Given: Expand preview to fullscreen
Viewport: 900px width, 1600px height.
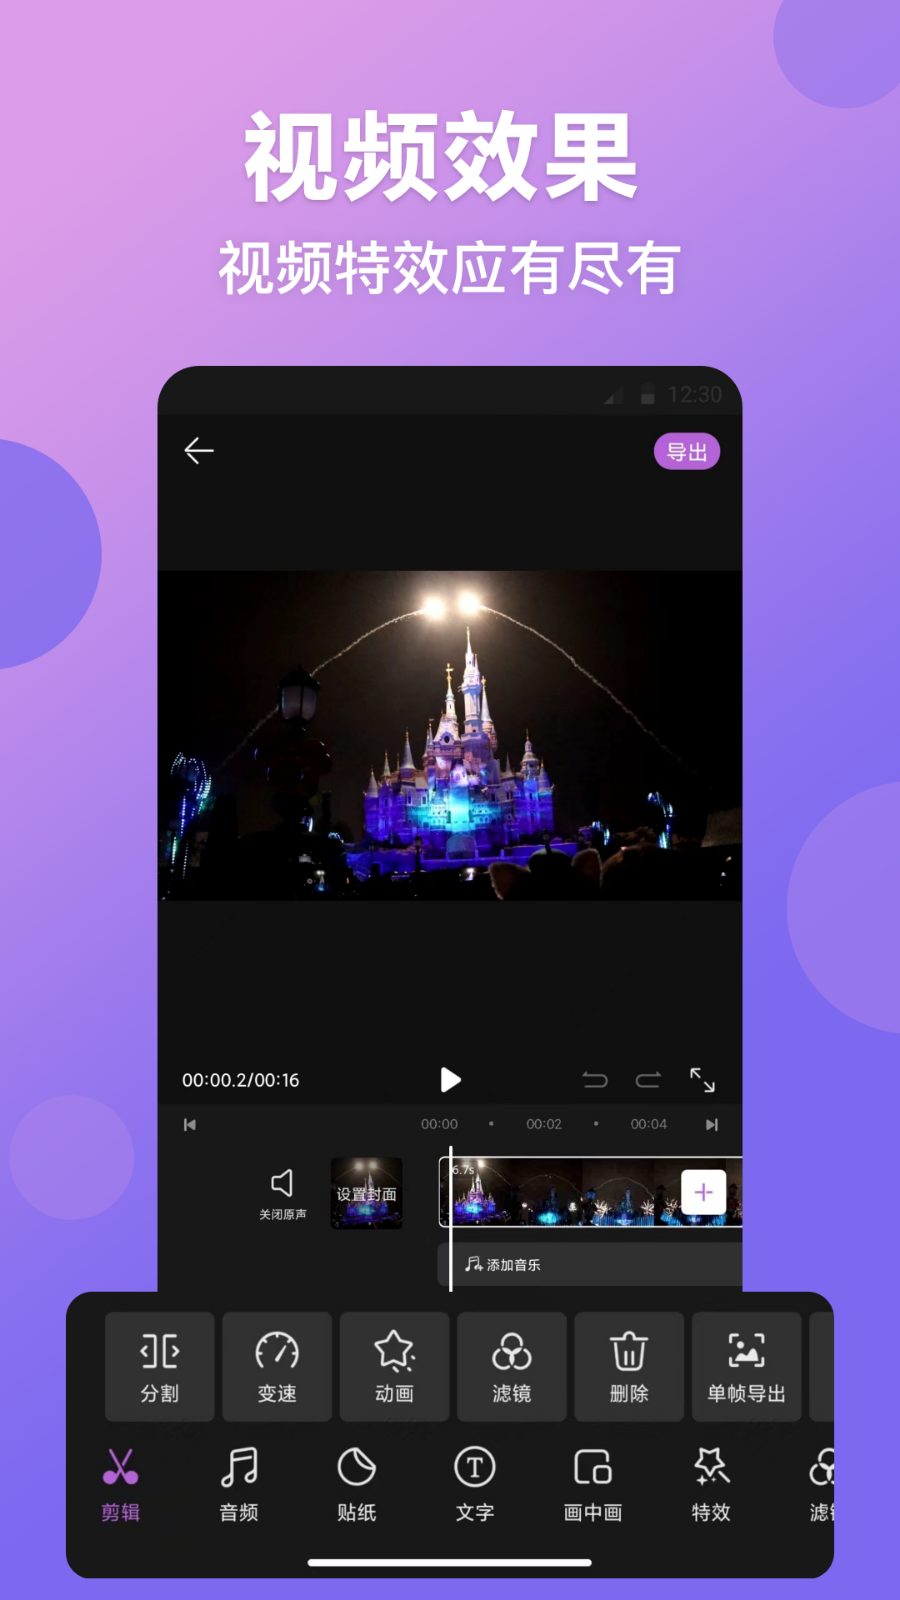Looking at the screenshot, I should 702,1080.
